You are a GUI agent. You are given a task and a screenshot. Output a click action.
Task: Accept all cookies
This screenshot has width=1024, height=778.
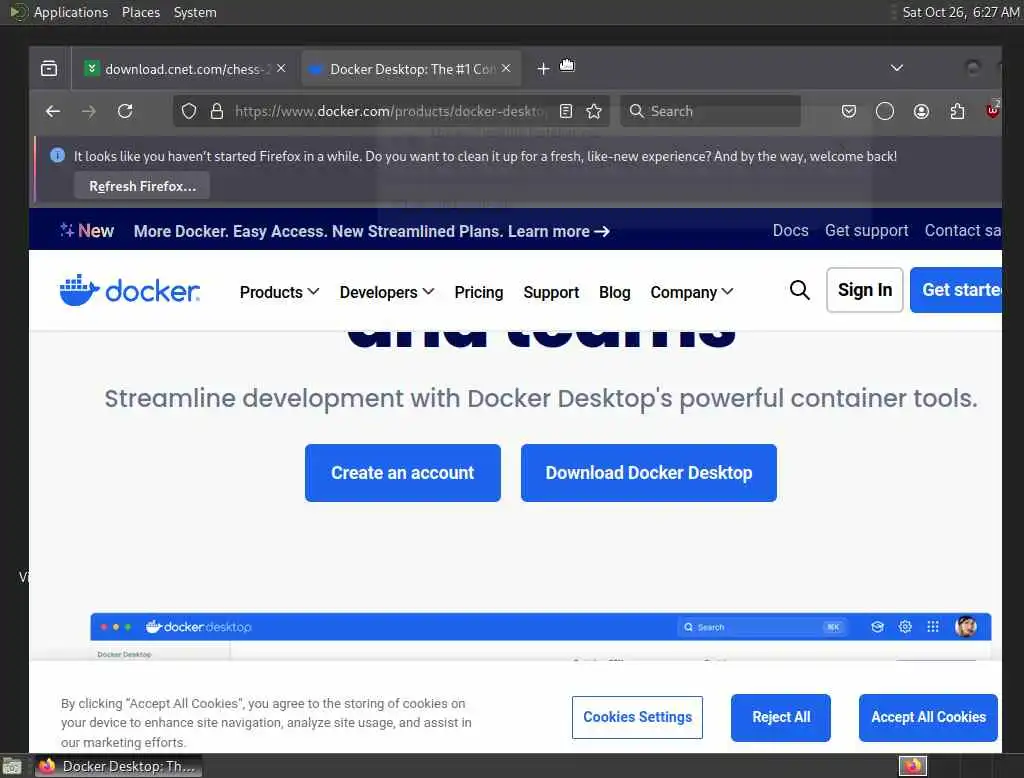click(x=928, y=717)
